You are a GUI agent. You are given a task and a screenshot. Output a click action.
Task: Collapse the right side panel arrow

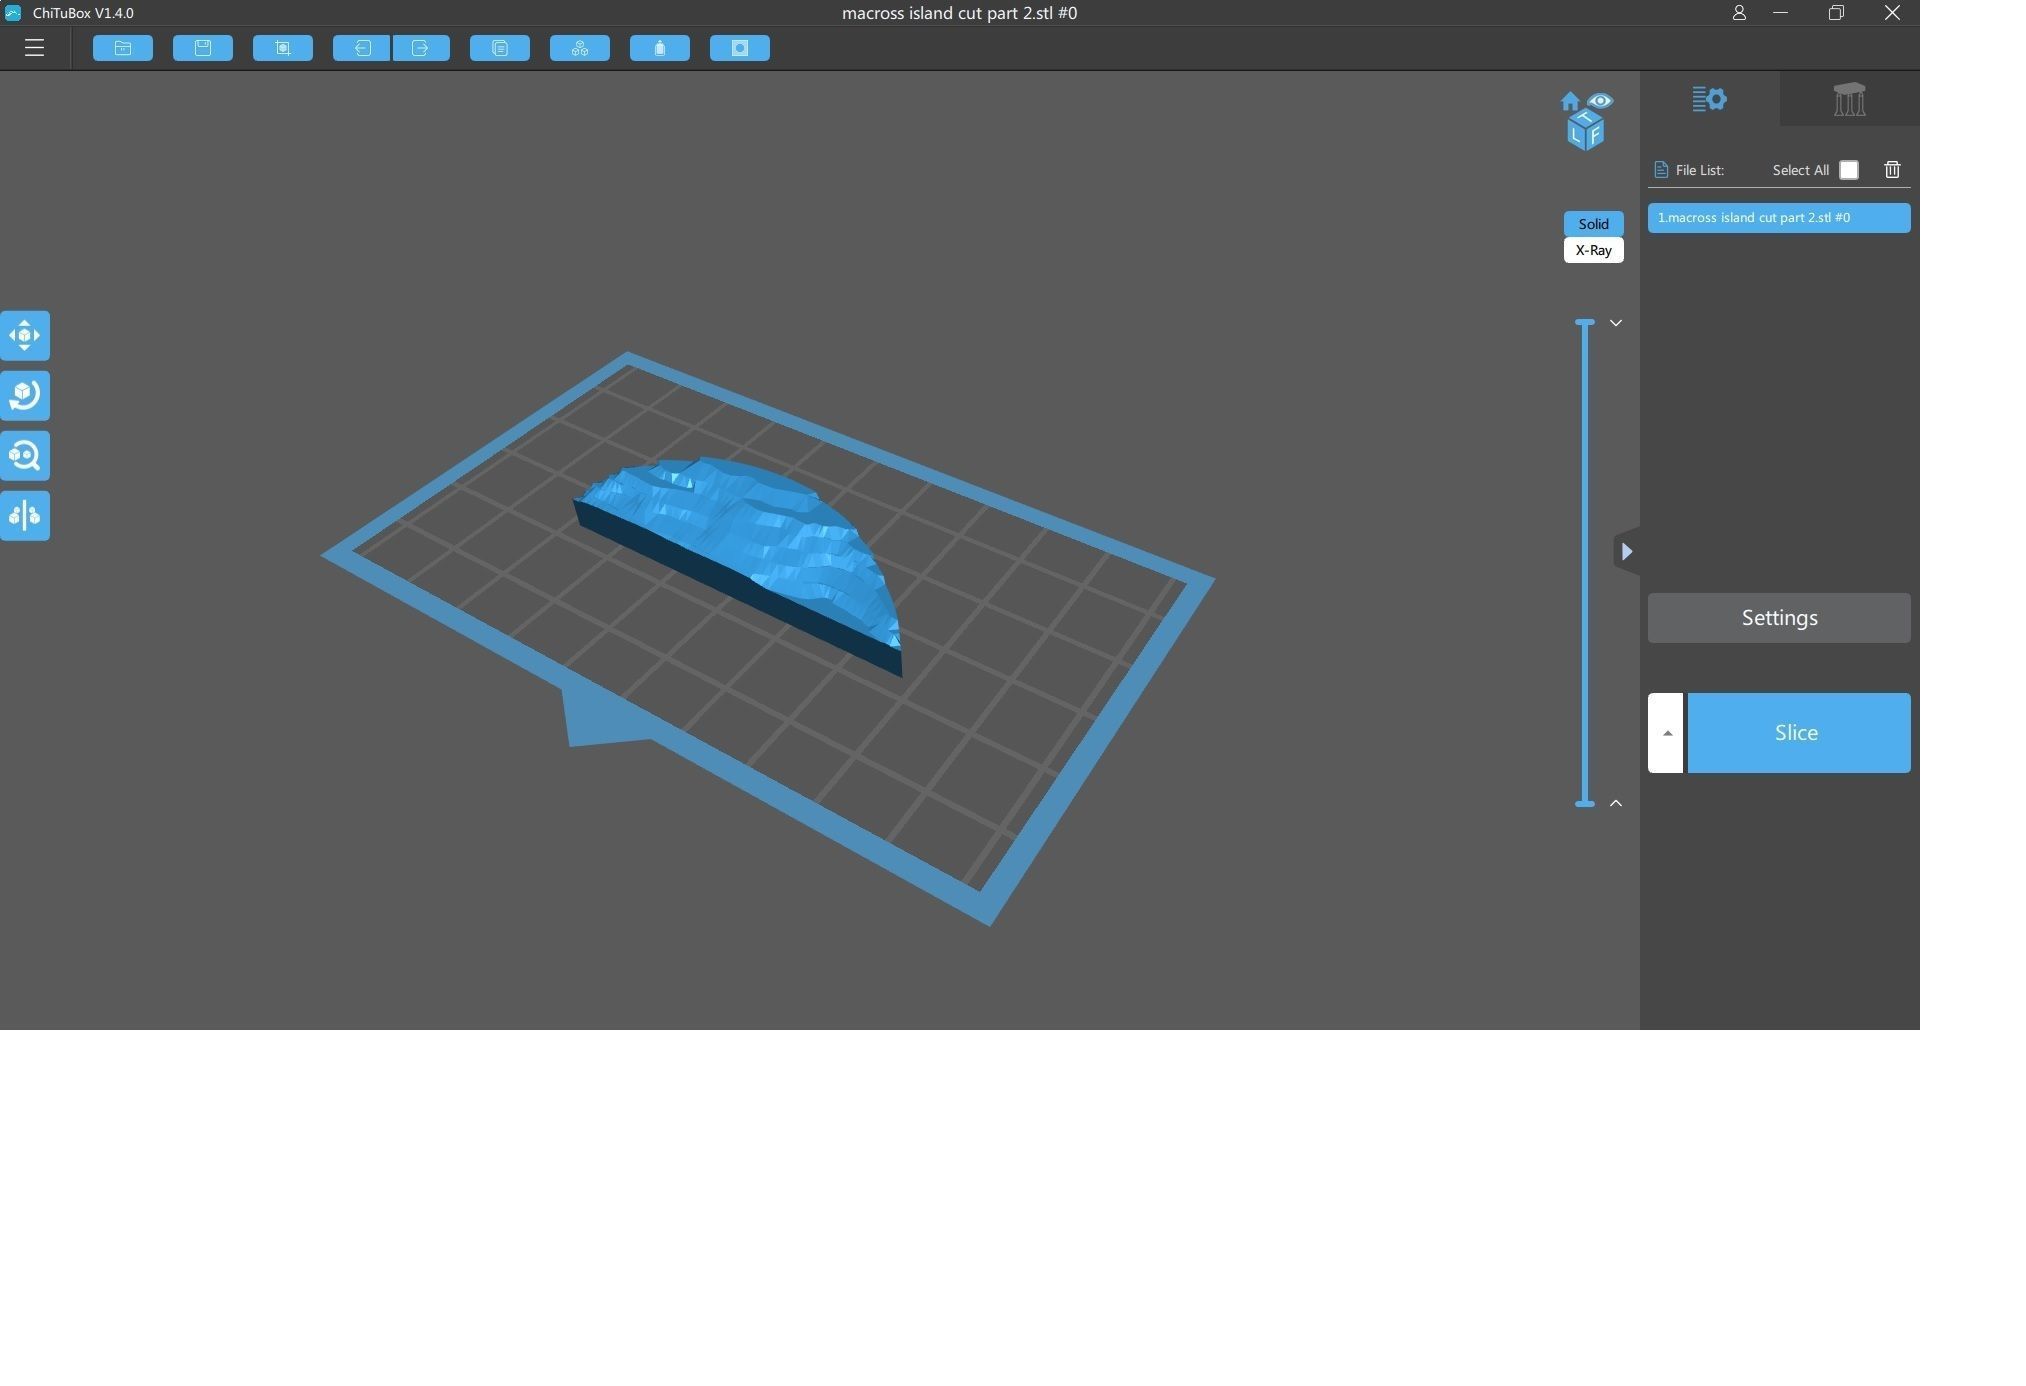coord(1626,551)
